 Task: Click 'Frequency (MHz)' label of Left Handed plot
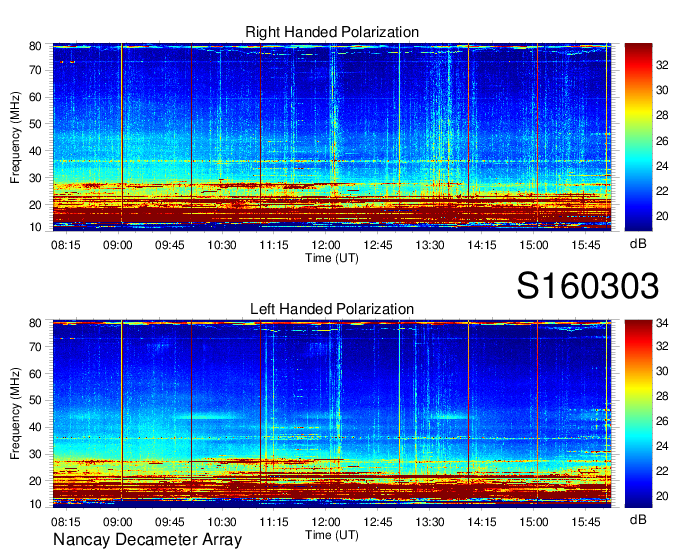point(15,414)
